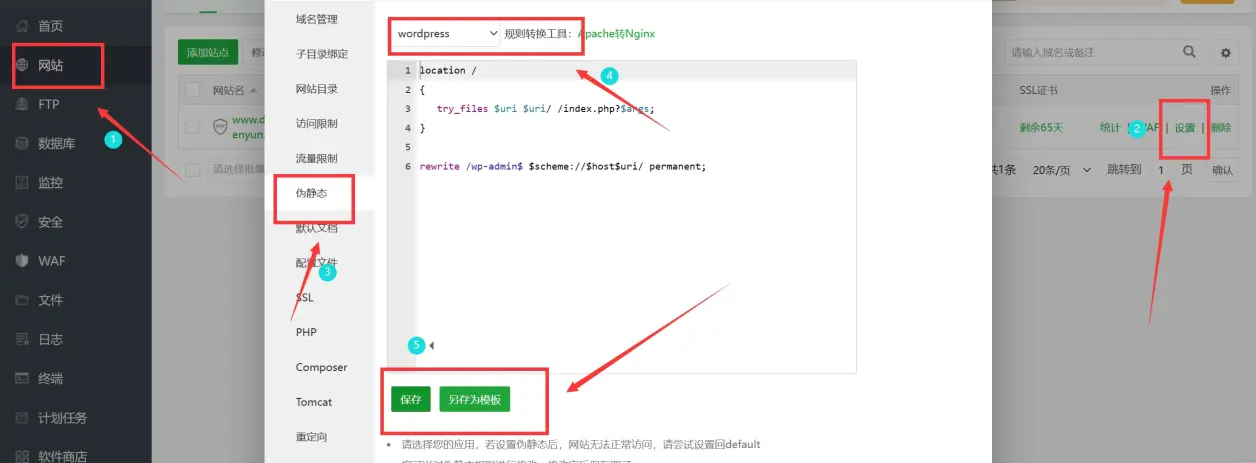Click the 跳转到 page number input

click(1161, 170)
